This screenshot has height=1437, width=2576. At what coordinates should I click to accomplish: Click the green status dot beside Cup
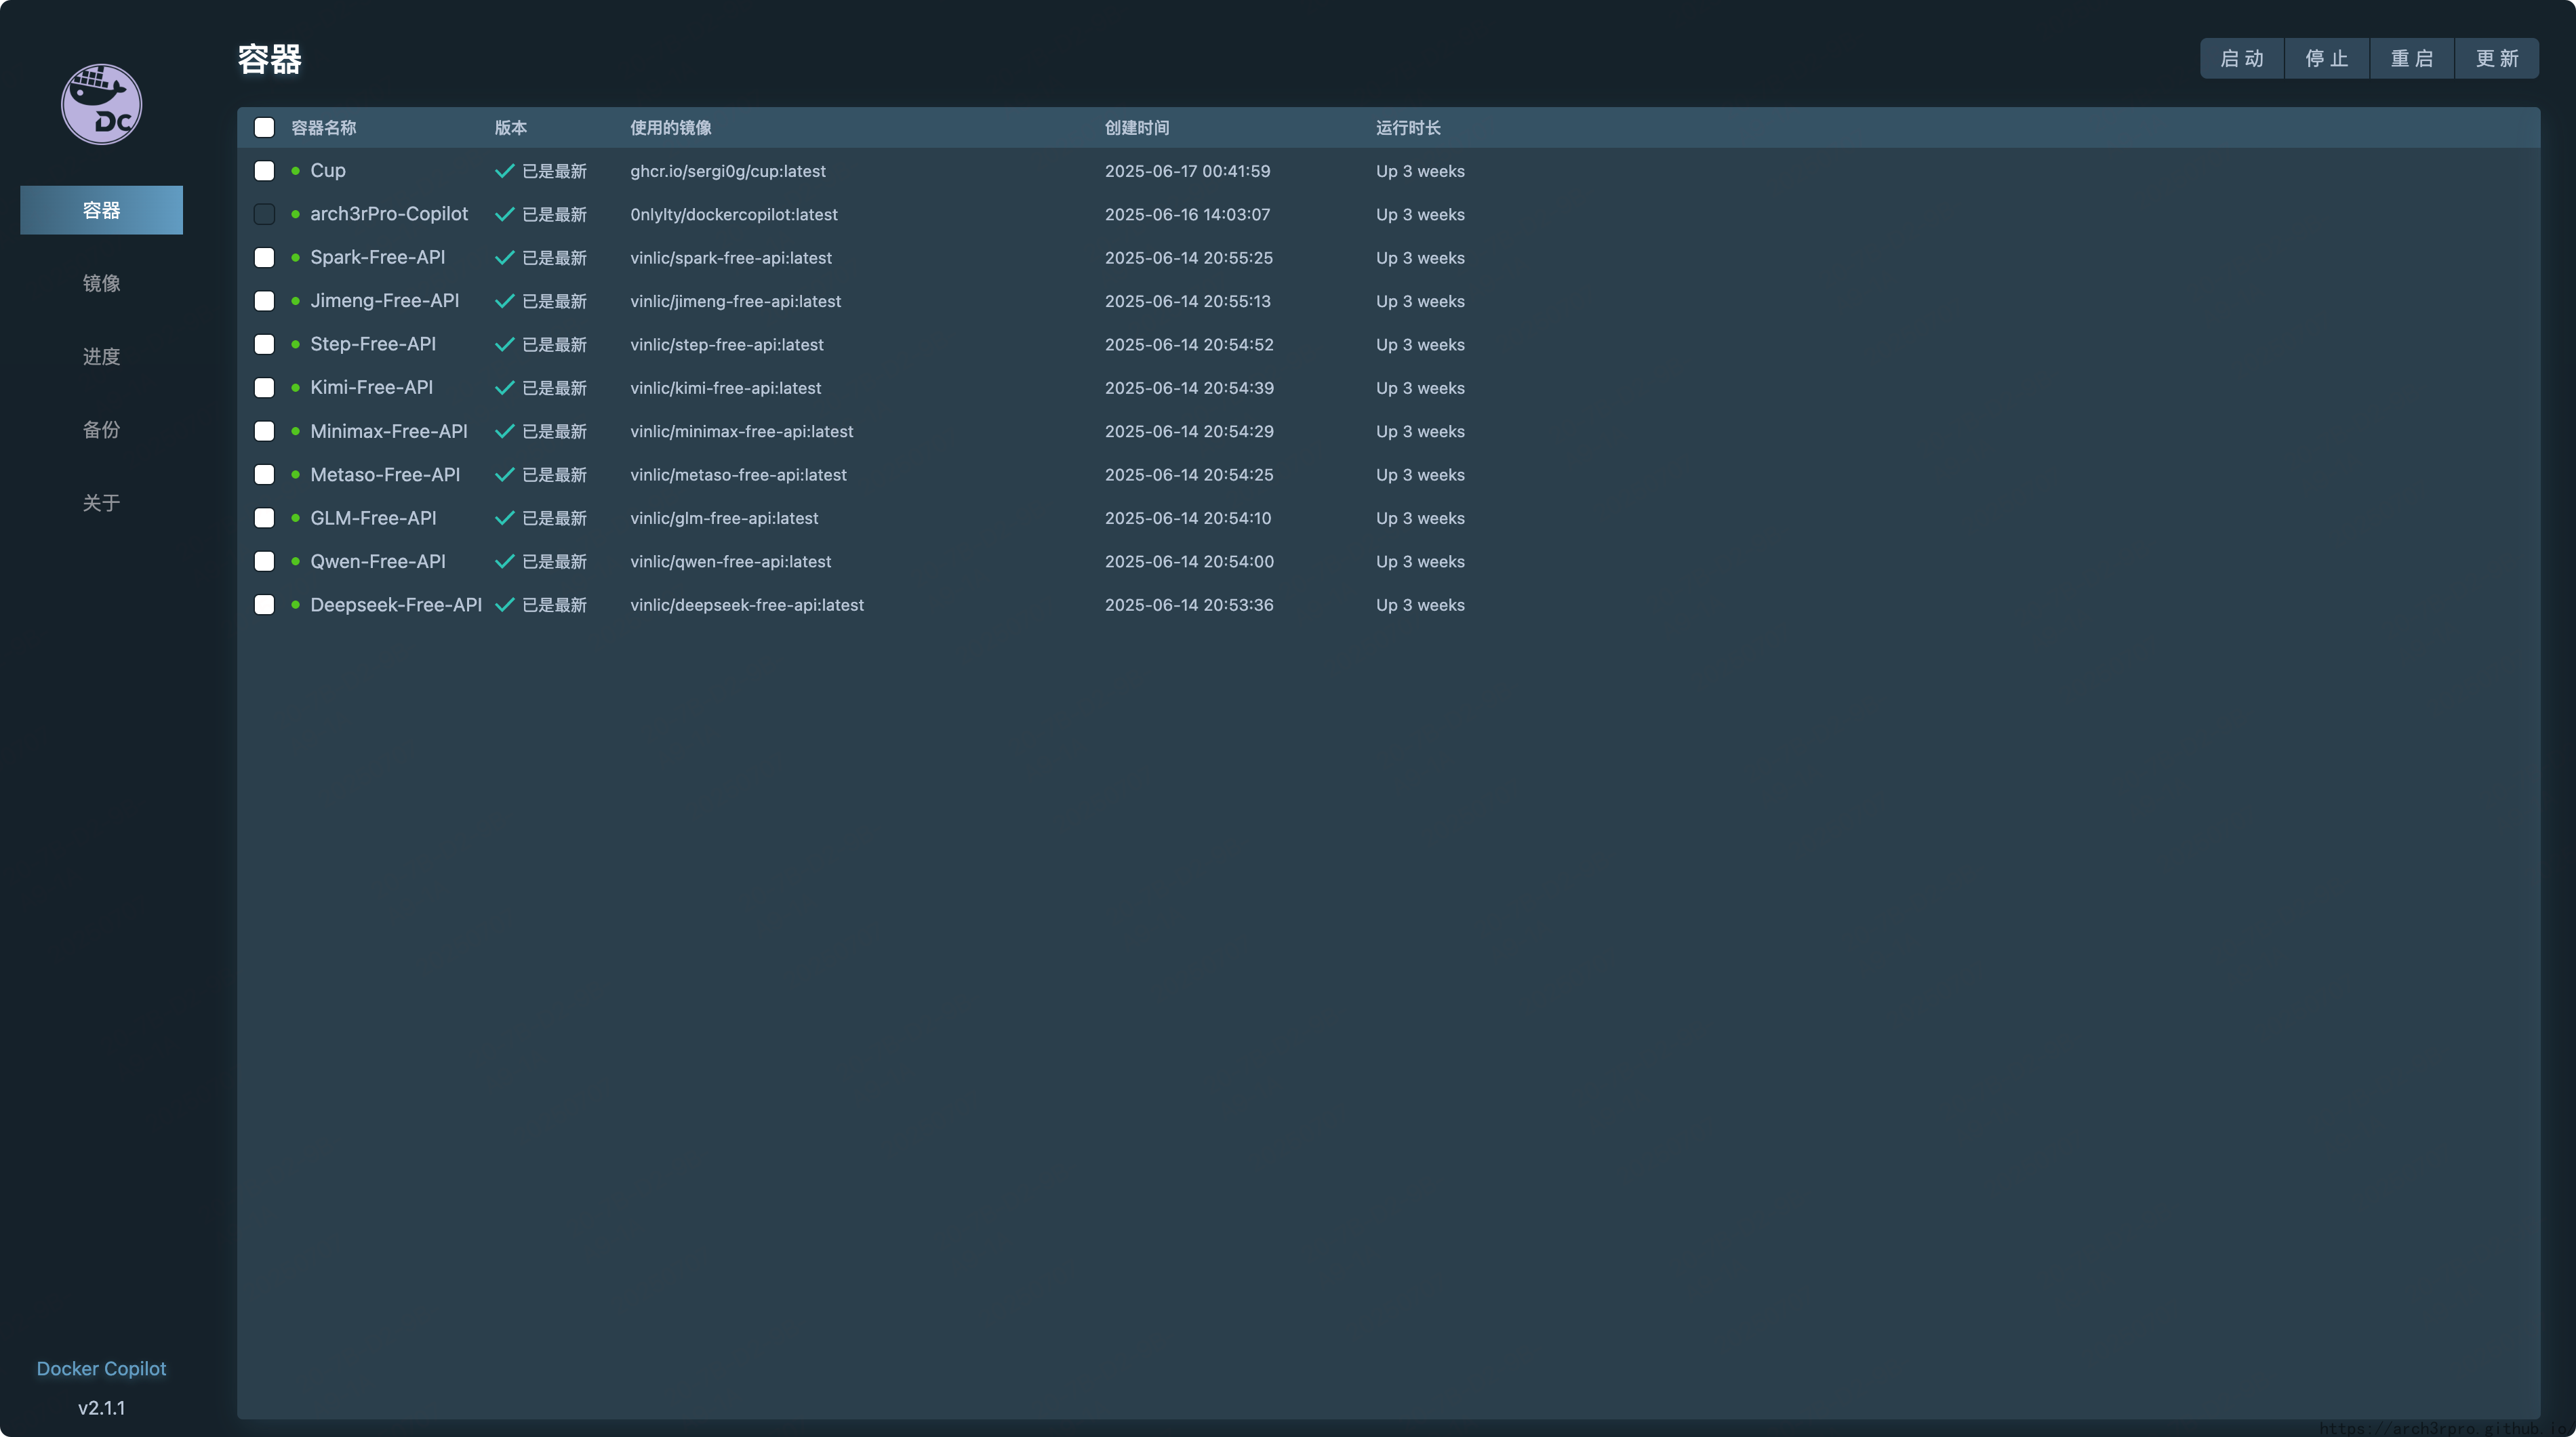click(295, 171)
